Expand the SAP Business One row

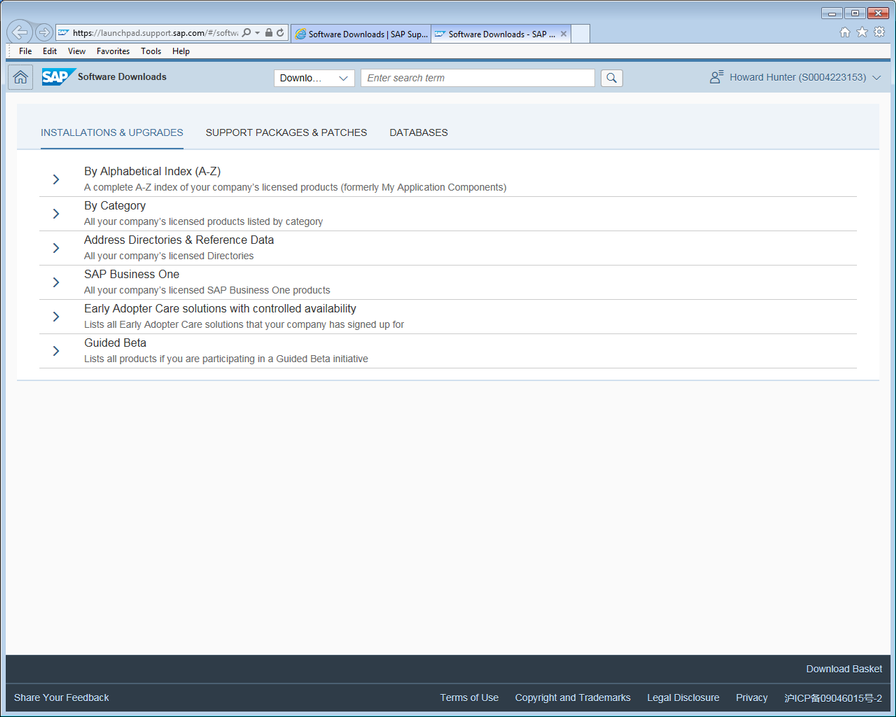click(x=56, y=282)
